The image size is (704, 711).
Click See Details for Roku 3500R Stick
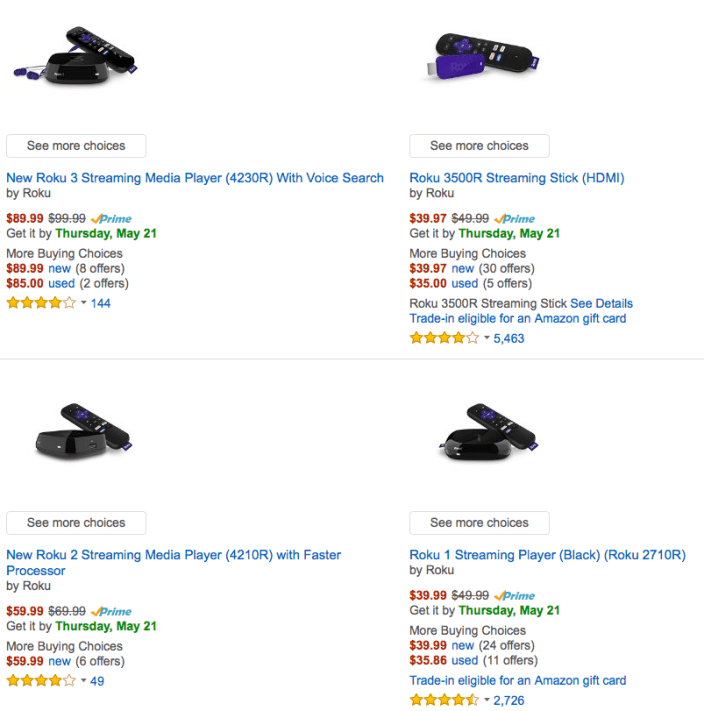pos(601,303)
